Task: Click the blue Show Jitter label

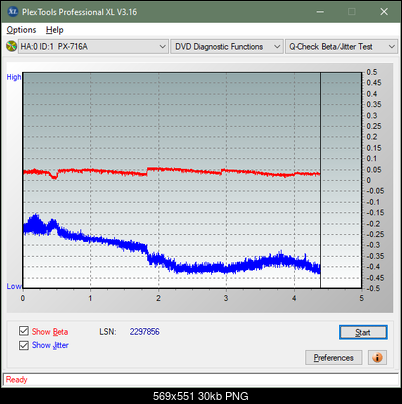Action: (50, 345)
